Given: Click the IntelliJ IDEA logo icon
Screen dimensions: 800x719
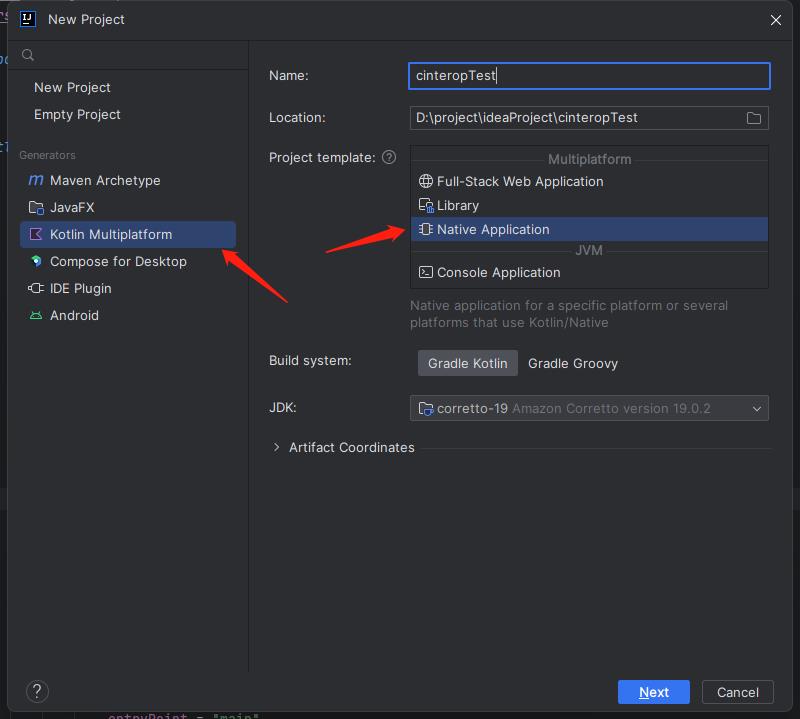Looking at the screenshot, I should pyautogui.click(x=28, y=19).
